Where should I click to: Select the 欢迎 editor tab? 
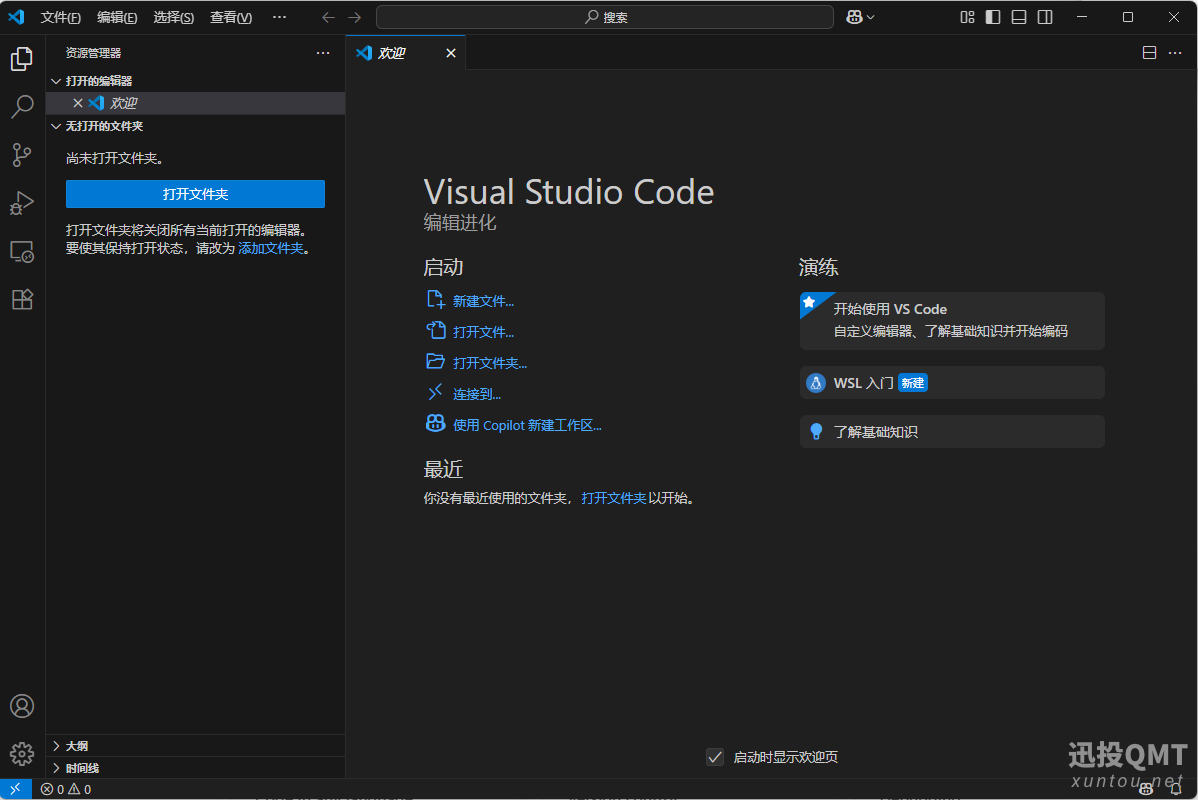tap(406, 53)
